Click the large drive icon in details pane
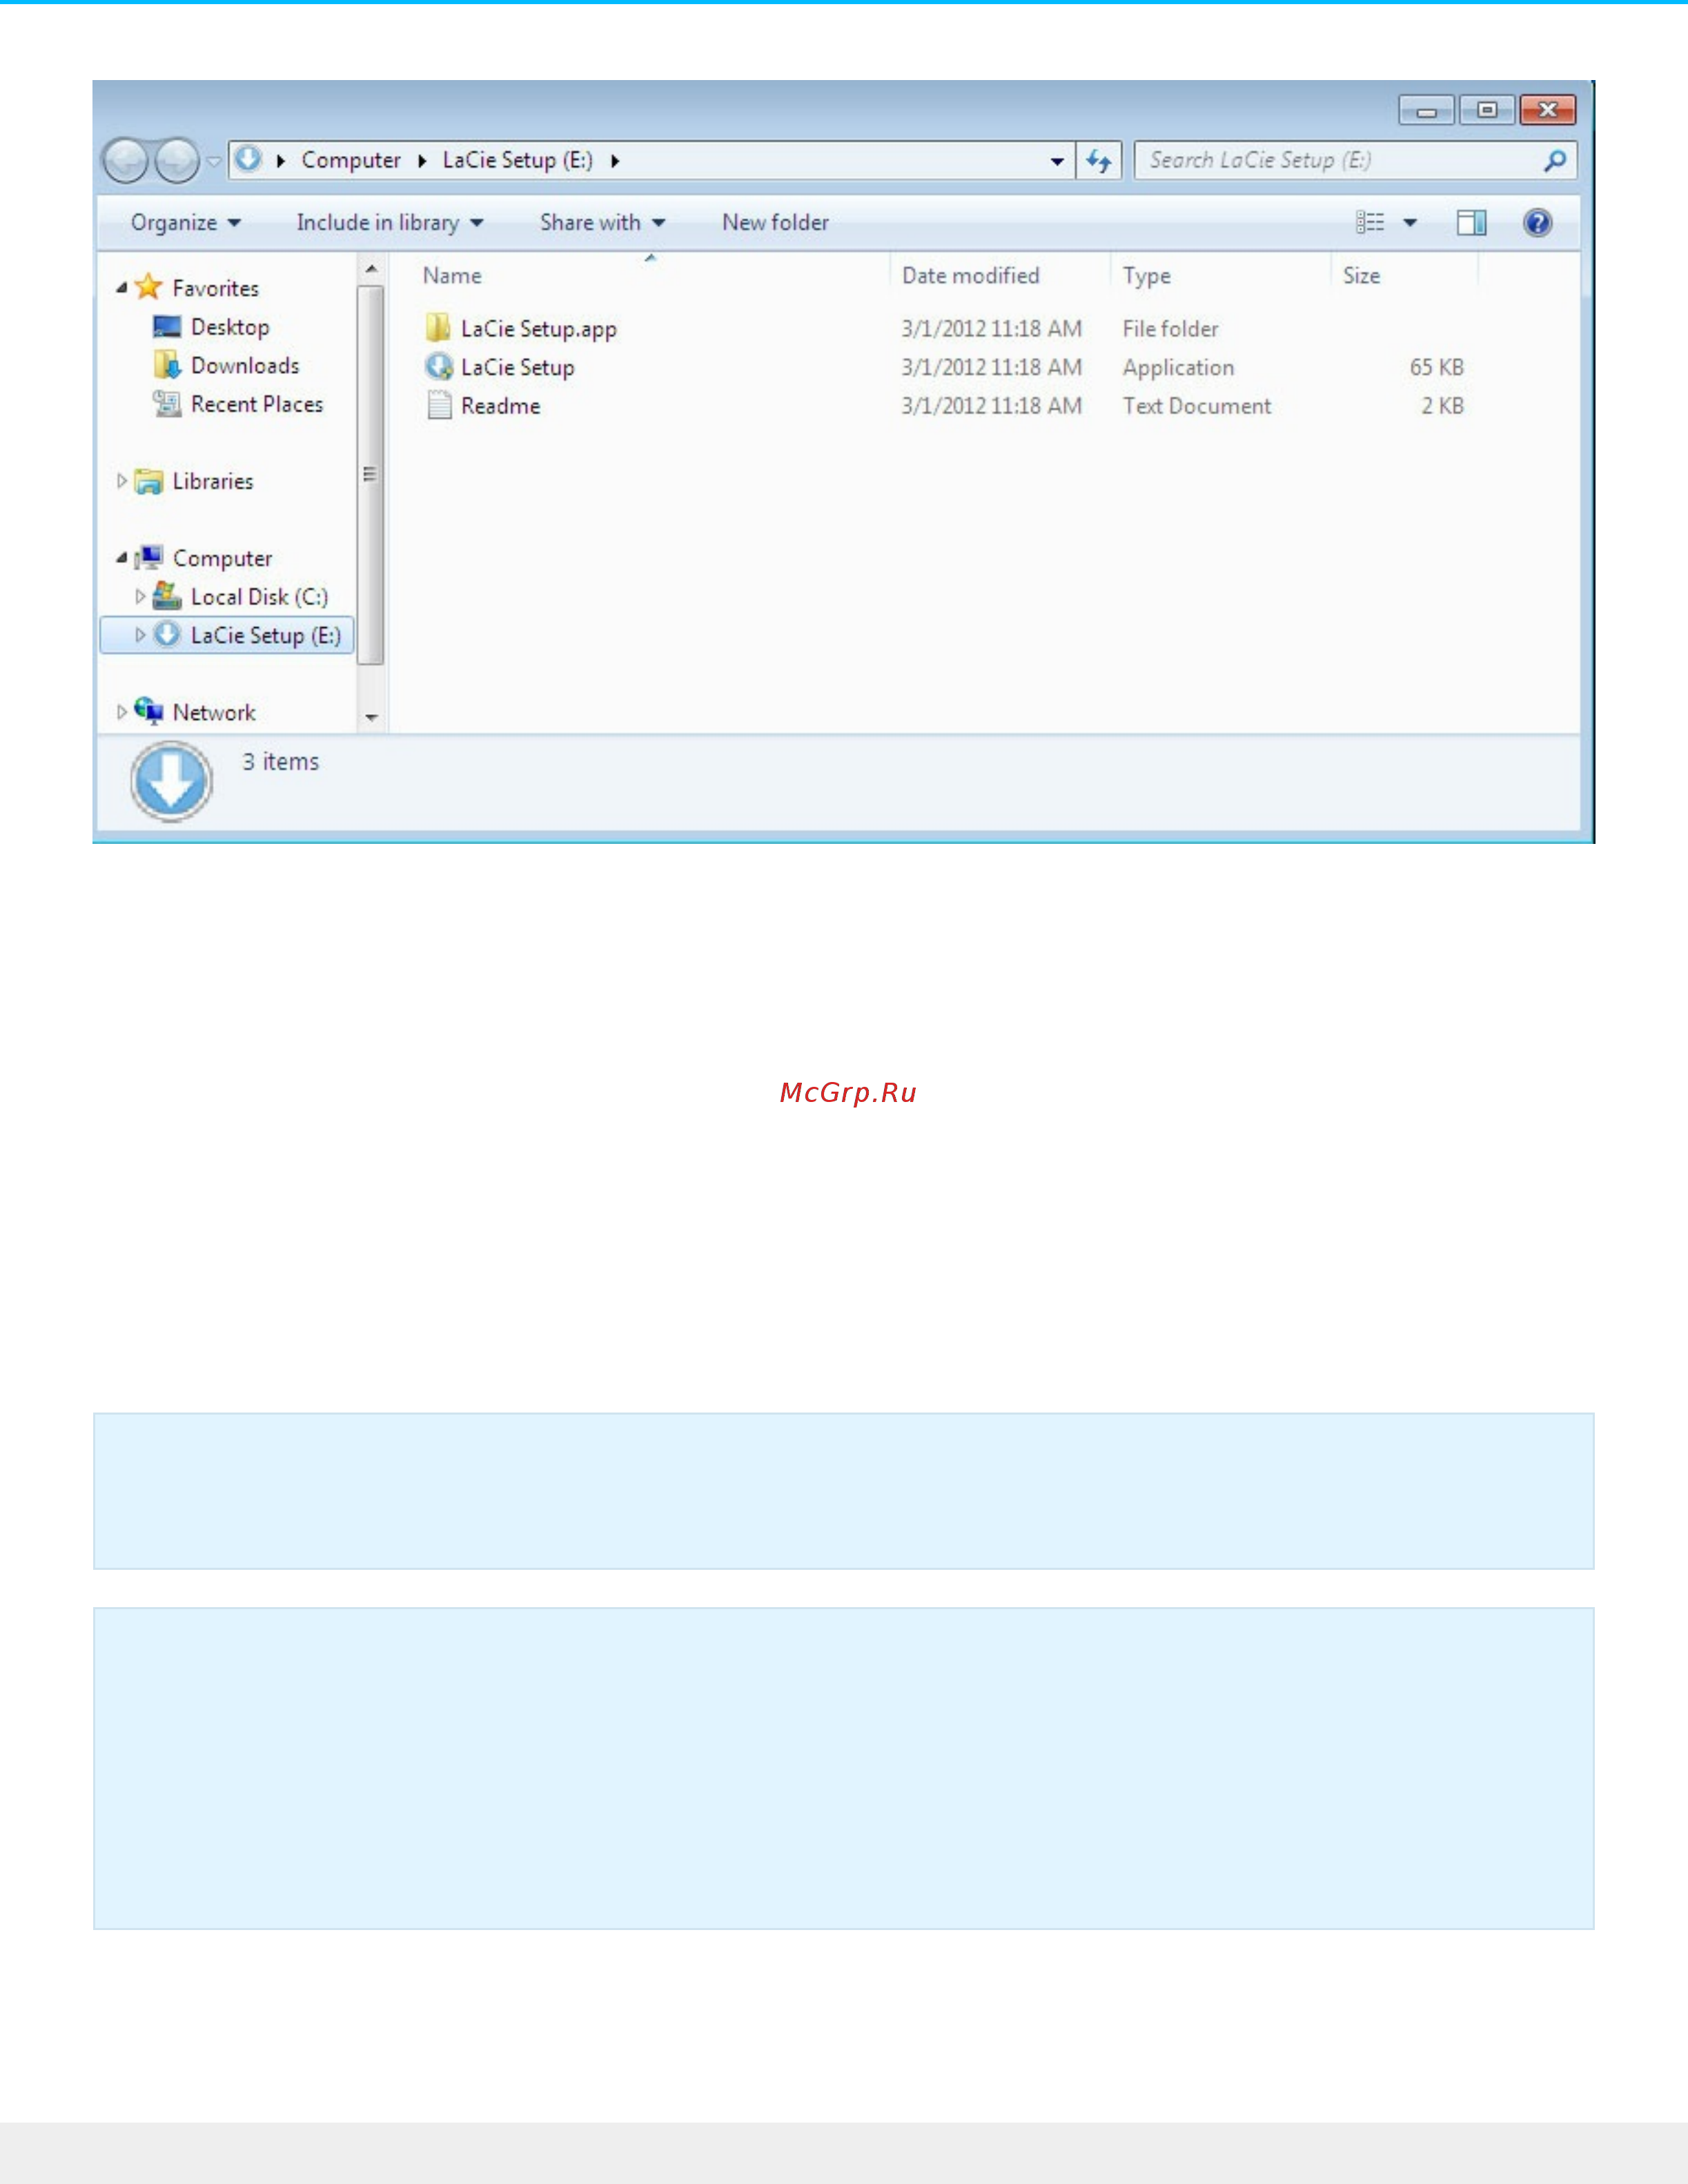Screen dimensions: 1688x2184 pos(171,781)
